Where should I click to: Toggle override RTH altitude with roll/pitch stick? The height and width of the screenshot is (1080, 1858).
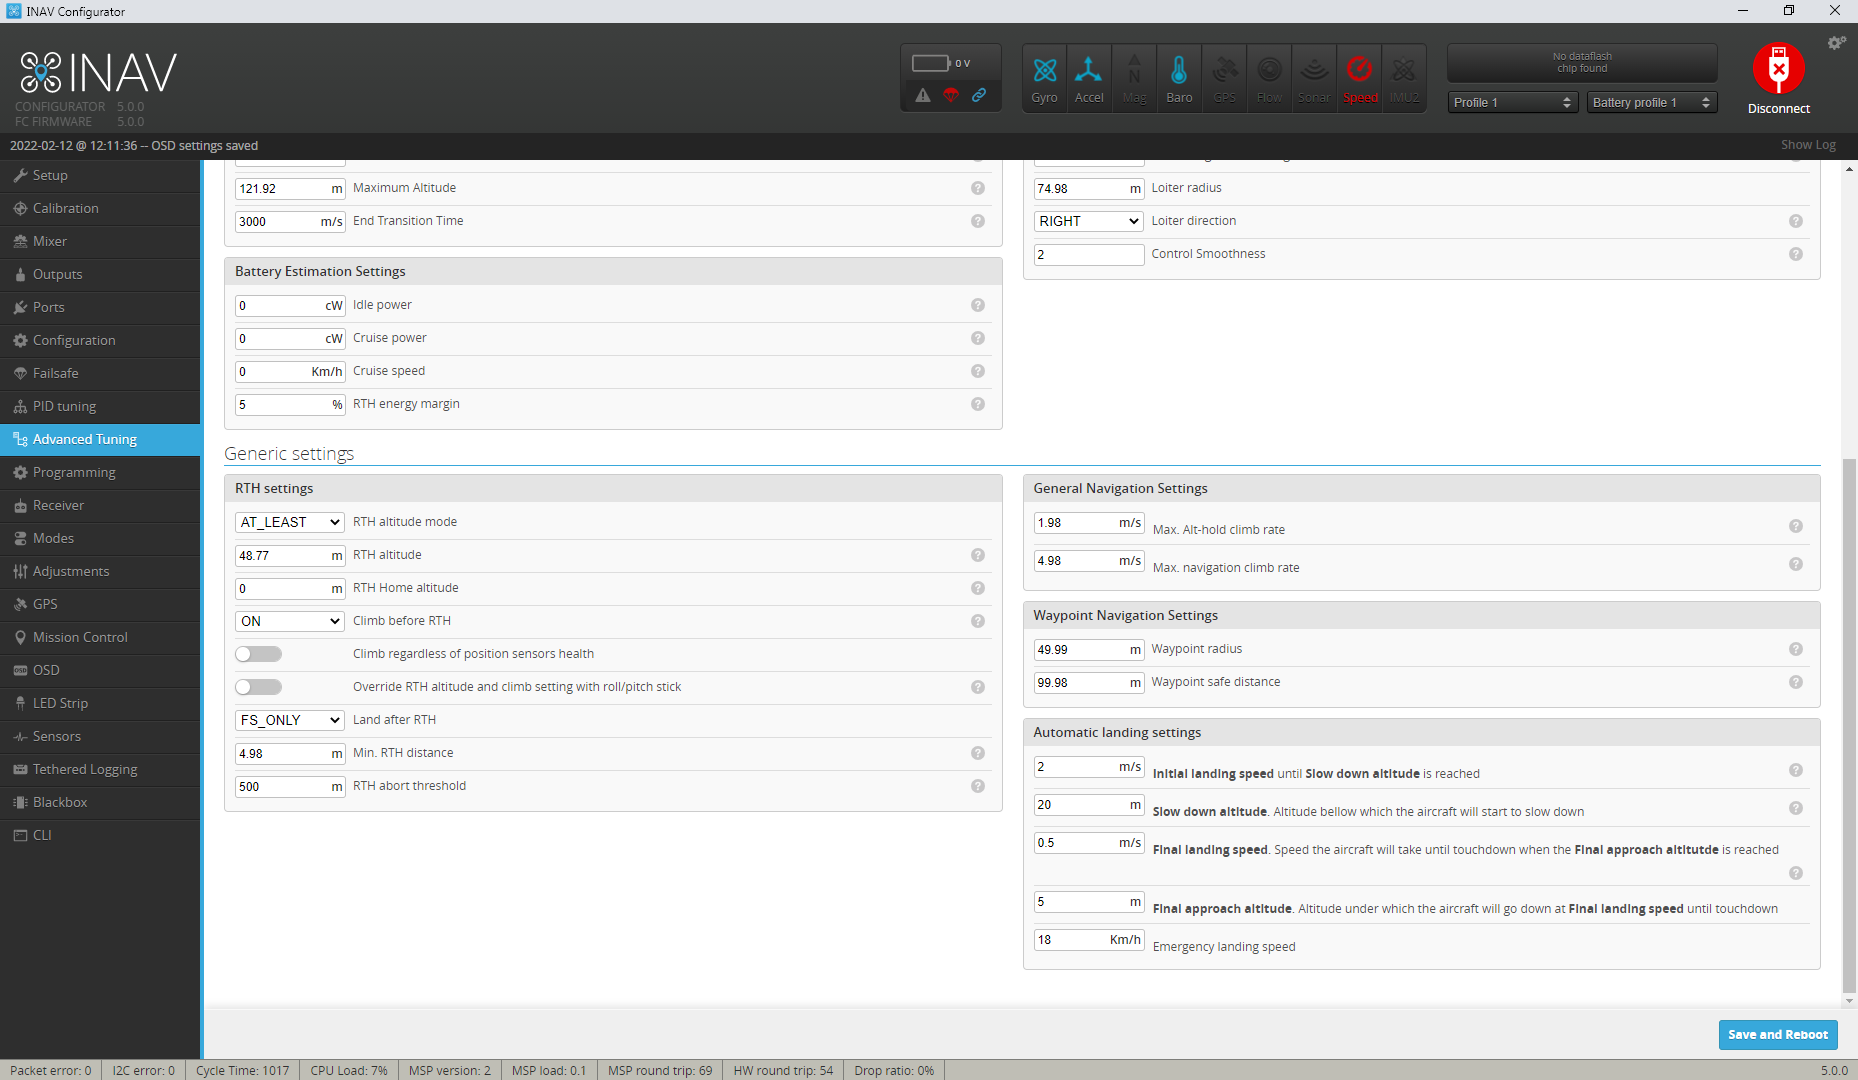tap(258, 687)
